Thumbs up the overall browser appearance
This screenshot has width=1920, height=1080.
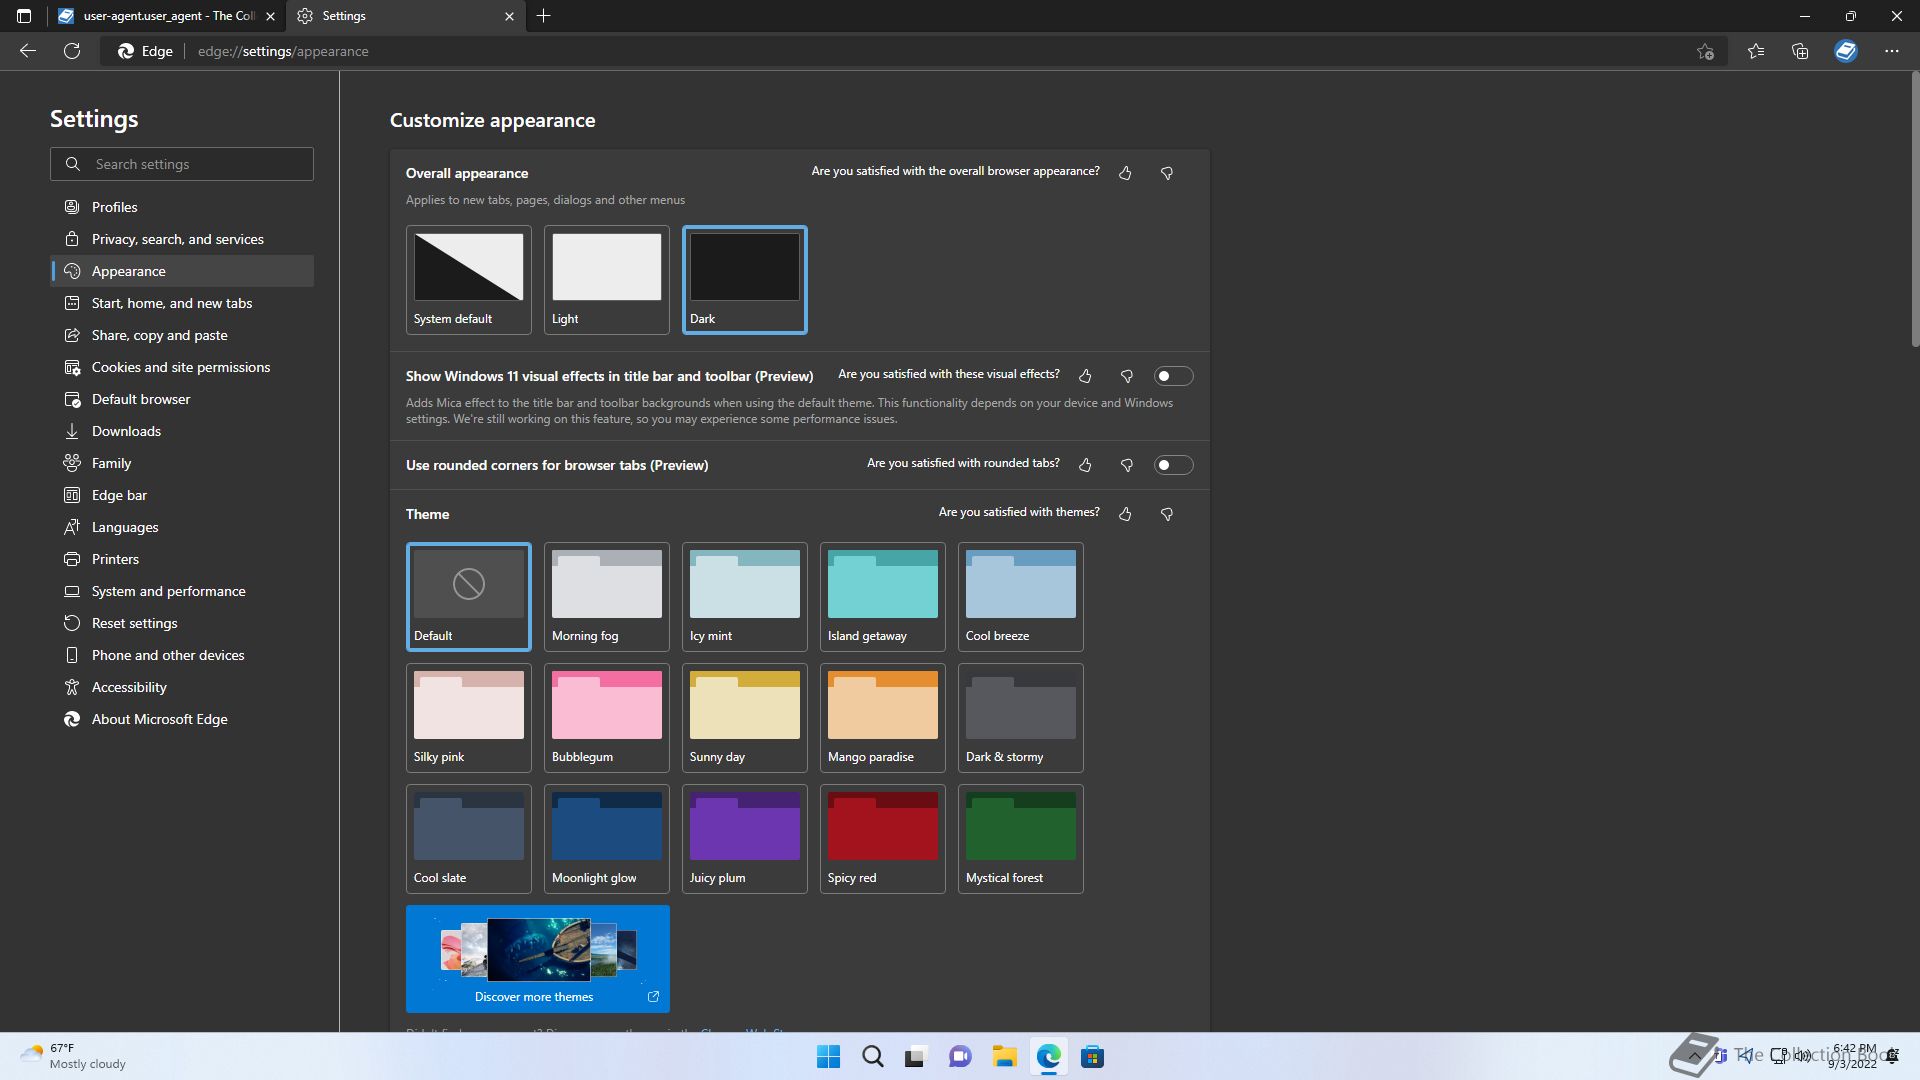tap(1125, 173)
